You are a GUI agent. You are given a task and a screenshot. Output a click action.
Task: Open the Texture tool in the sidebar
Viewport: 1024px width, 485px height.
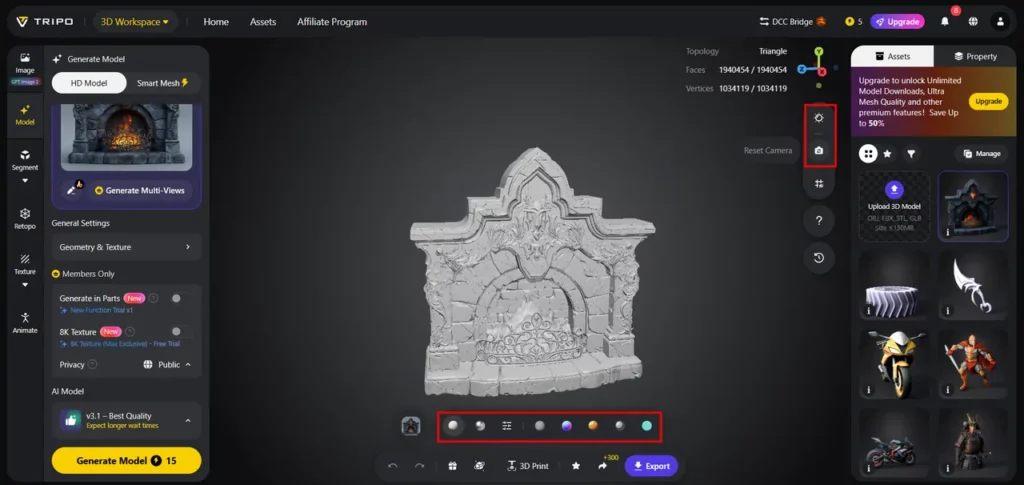coord(25,264)
